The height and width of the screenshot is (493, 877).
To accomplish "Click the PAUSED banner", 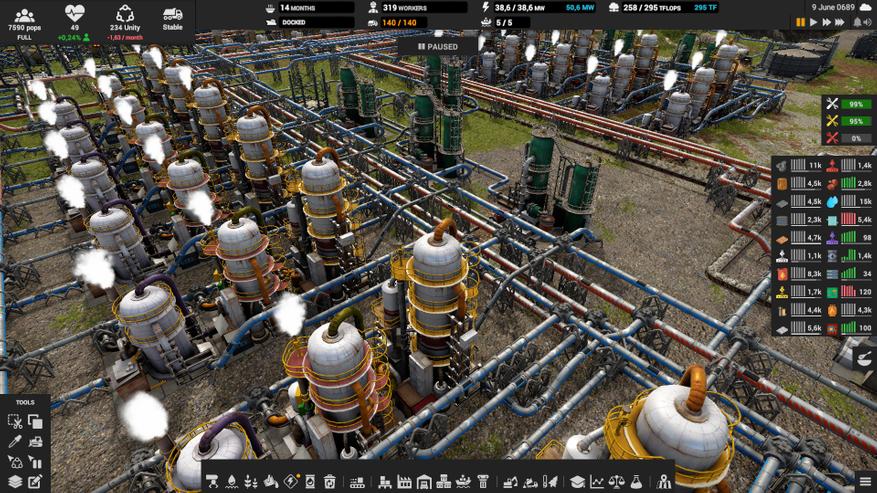I will click(438, 47).
